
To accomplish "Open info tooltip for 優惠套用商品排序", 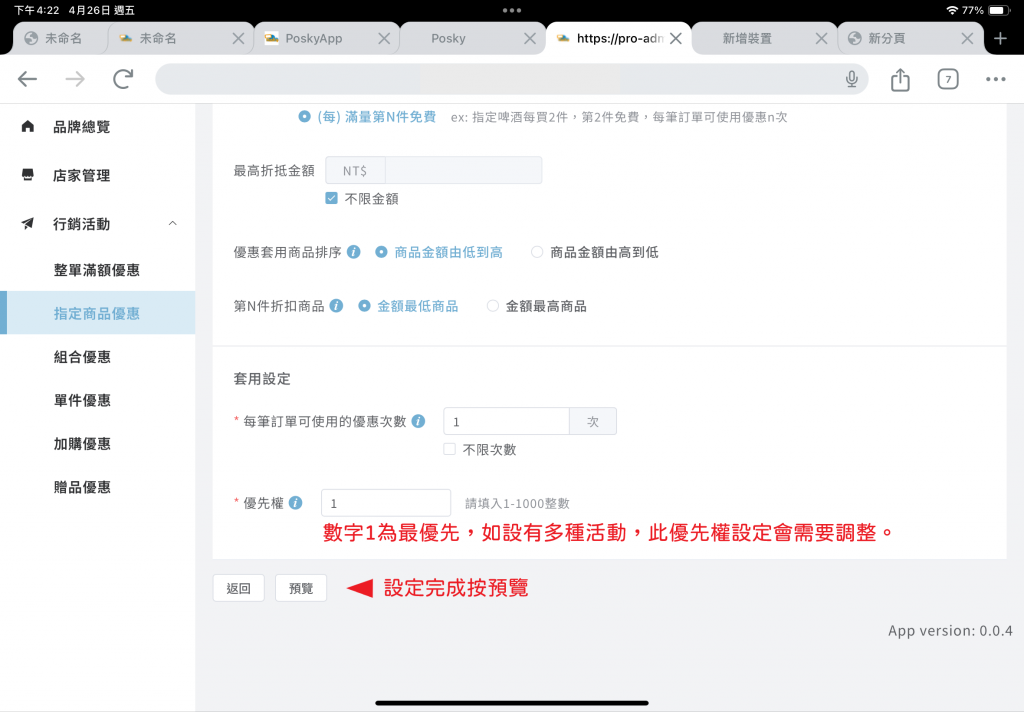I will pos(353,251).
